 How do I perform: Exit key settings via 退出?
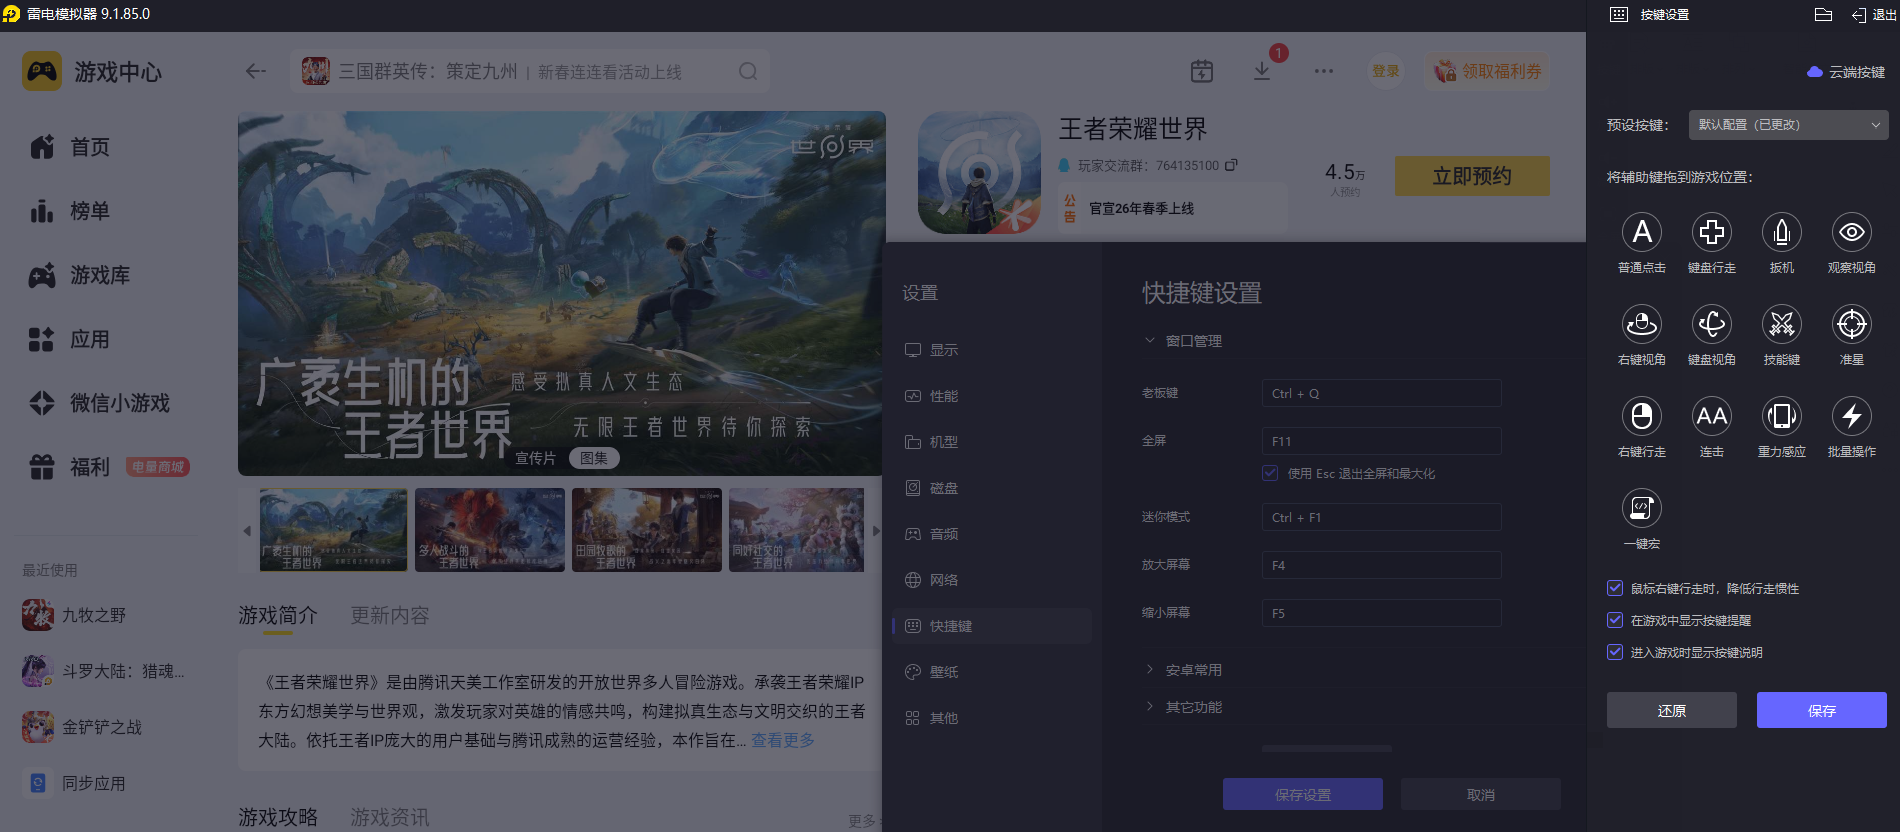click(x=1873, y=14)
